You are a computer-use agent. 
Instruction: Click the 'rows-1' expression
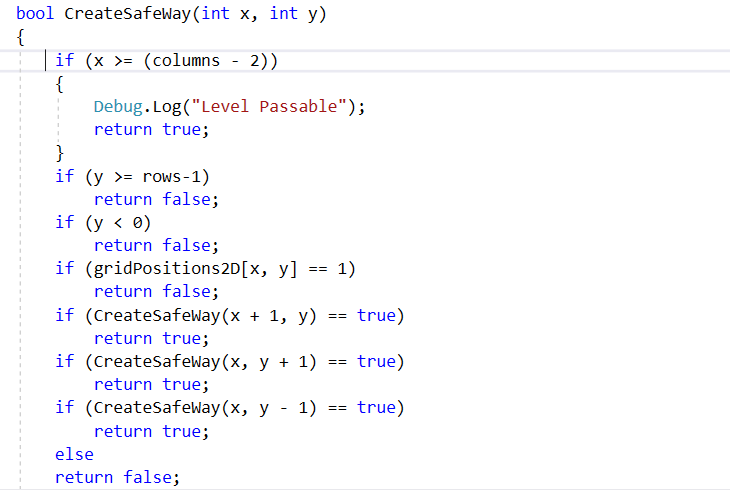[171, 177]
